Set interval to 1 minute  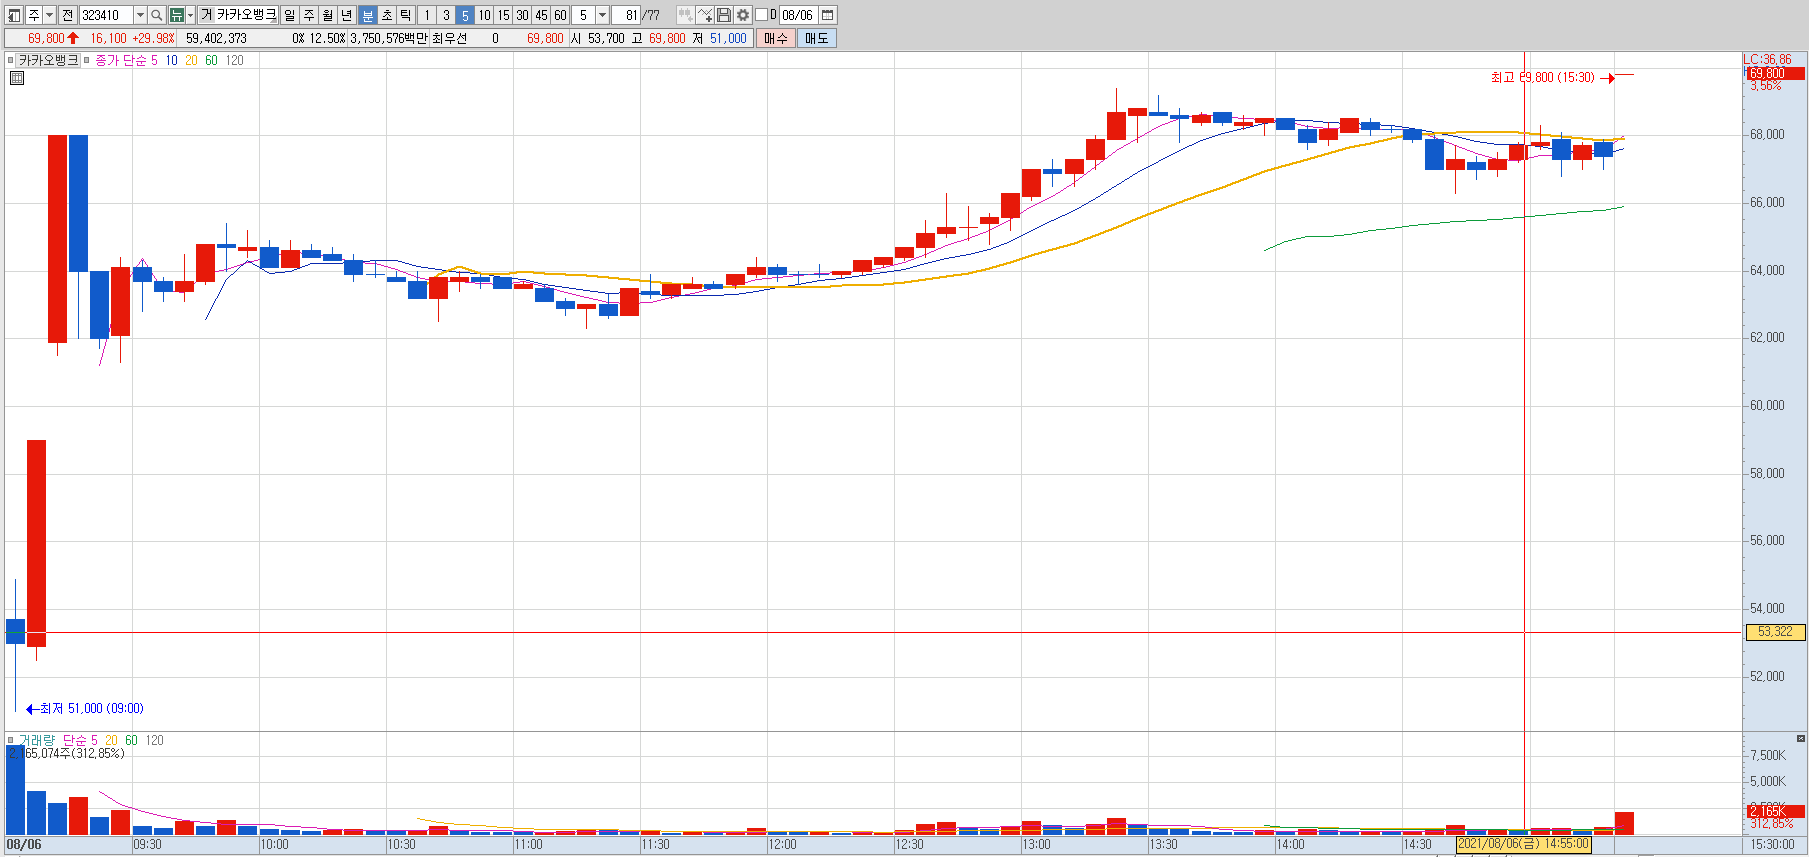(428, 15)
